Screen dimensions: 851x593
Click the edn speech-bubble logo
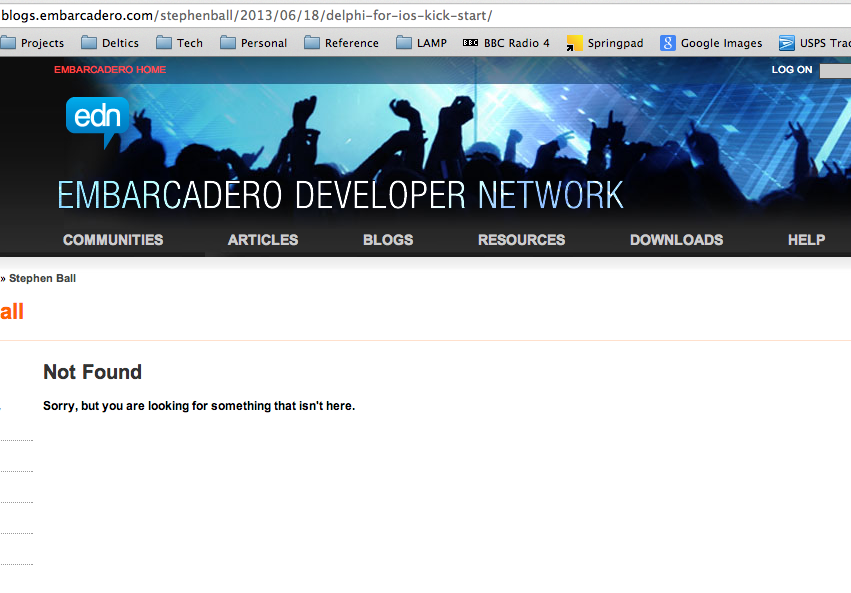[98, 122]
